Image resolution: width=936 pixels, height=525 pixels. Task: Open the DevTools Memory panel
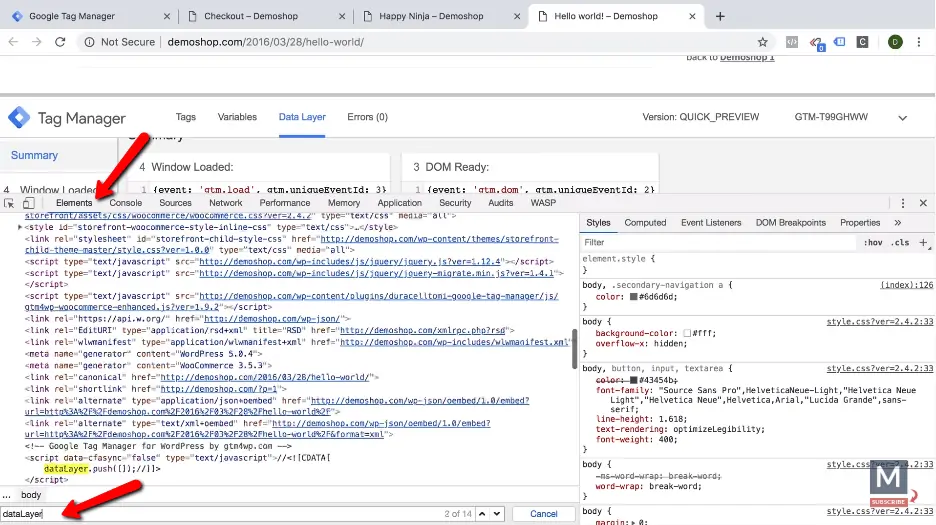(x=344, y=203)
